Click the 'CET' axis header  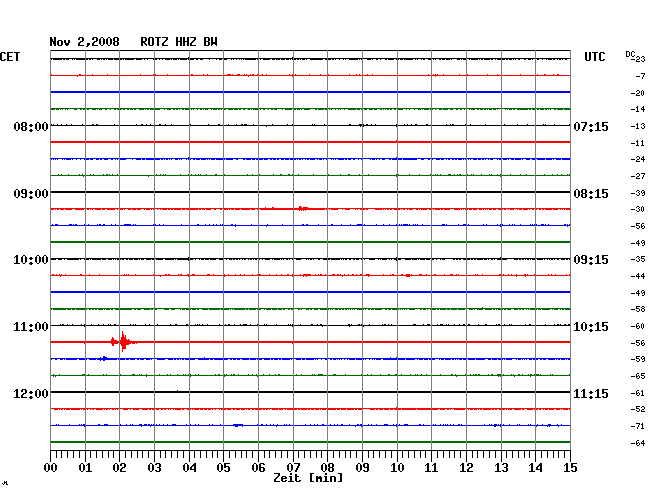coord(10,57)
